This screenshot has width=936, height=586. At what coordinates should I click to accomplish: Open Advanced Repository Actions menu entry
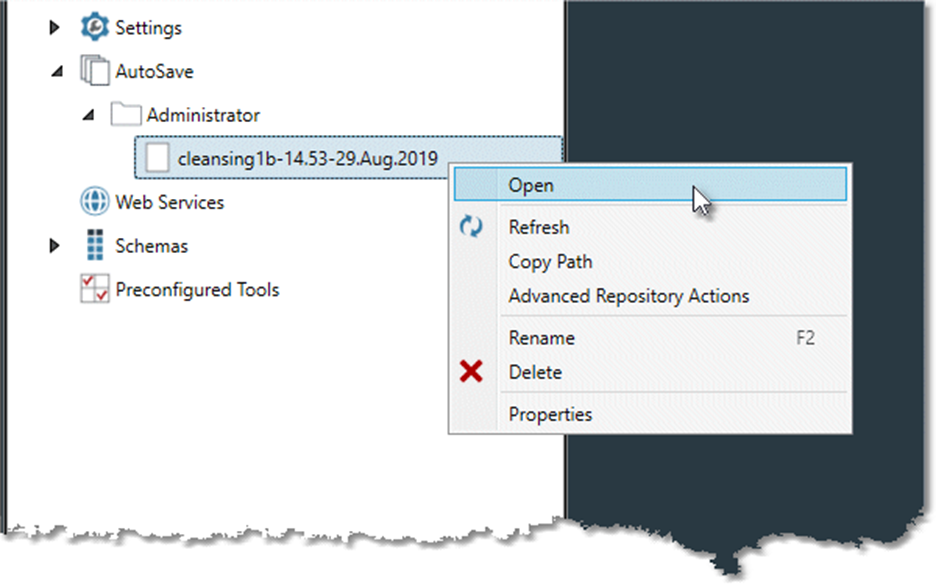point(628,296)
